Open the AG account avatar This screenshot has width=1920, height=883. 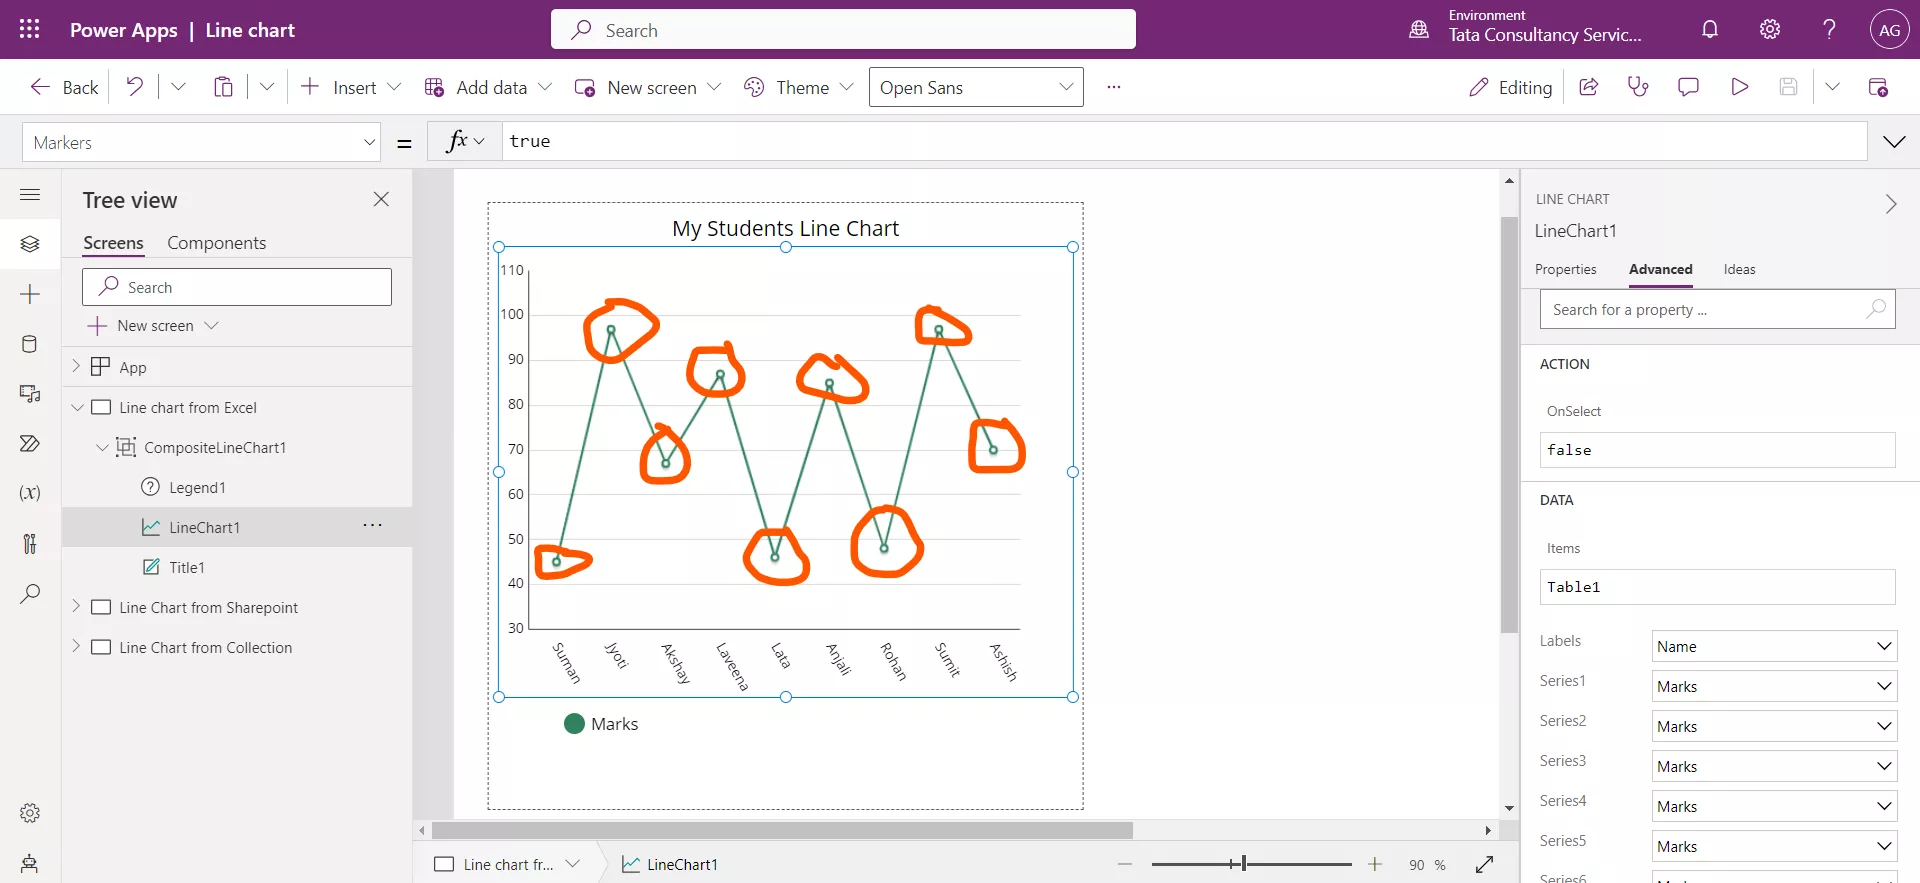[1889, 30]
